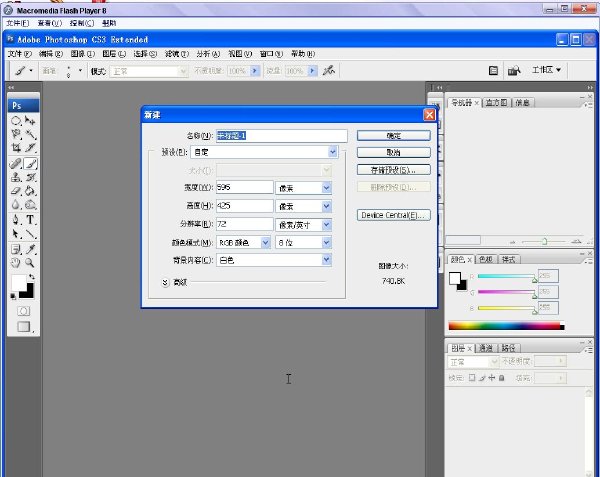600x477 pixels.
Task: Open the Photoshop Image menu
Action: pos(83,54)
